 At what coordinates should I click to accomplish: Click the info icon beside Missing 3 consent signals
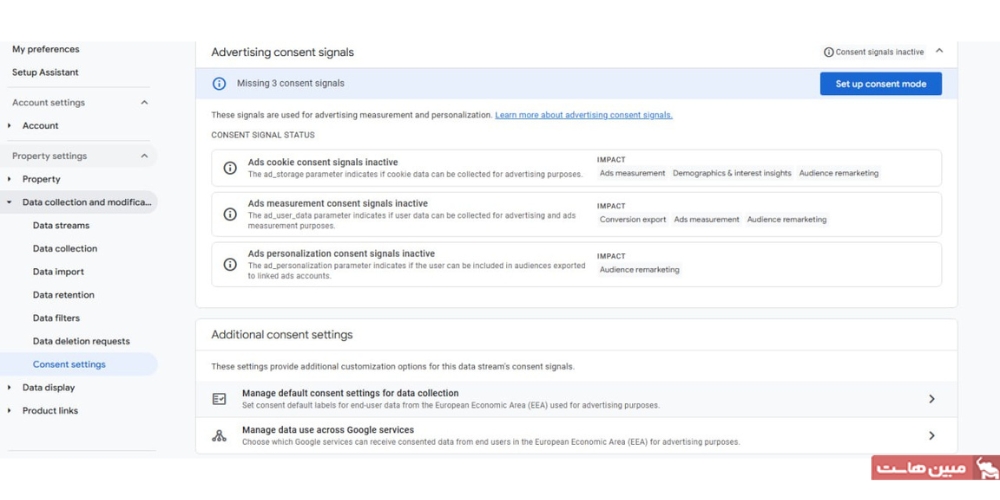pyautogui.click(x=220, y=84)
